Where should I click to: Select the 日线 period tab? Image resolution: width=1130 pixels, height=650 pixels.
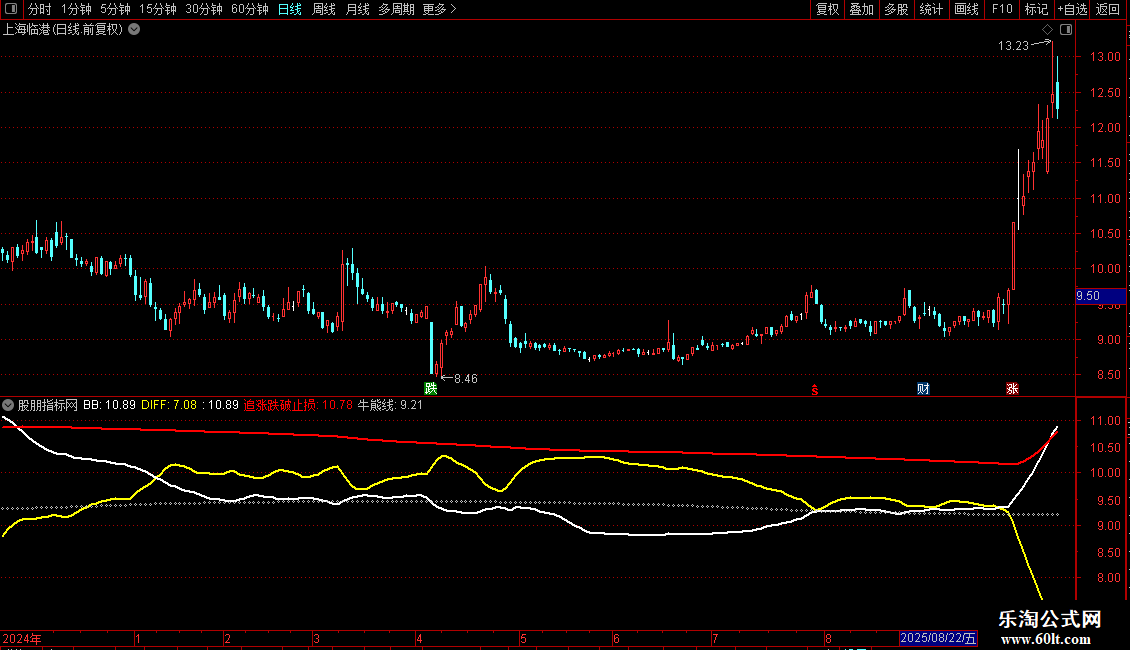[290, 9]
